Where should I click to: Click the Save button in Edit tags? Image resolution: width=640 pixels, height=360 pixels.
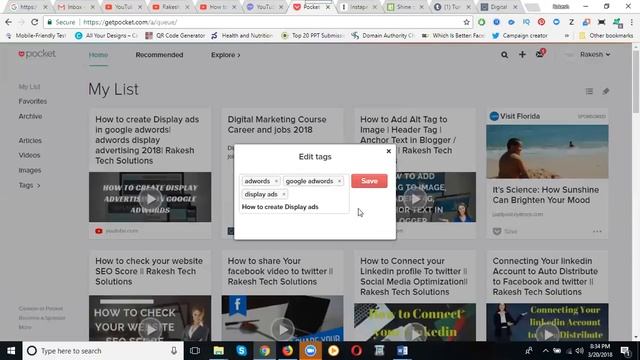coord(369,181)
